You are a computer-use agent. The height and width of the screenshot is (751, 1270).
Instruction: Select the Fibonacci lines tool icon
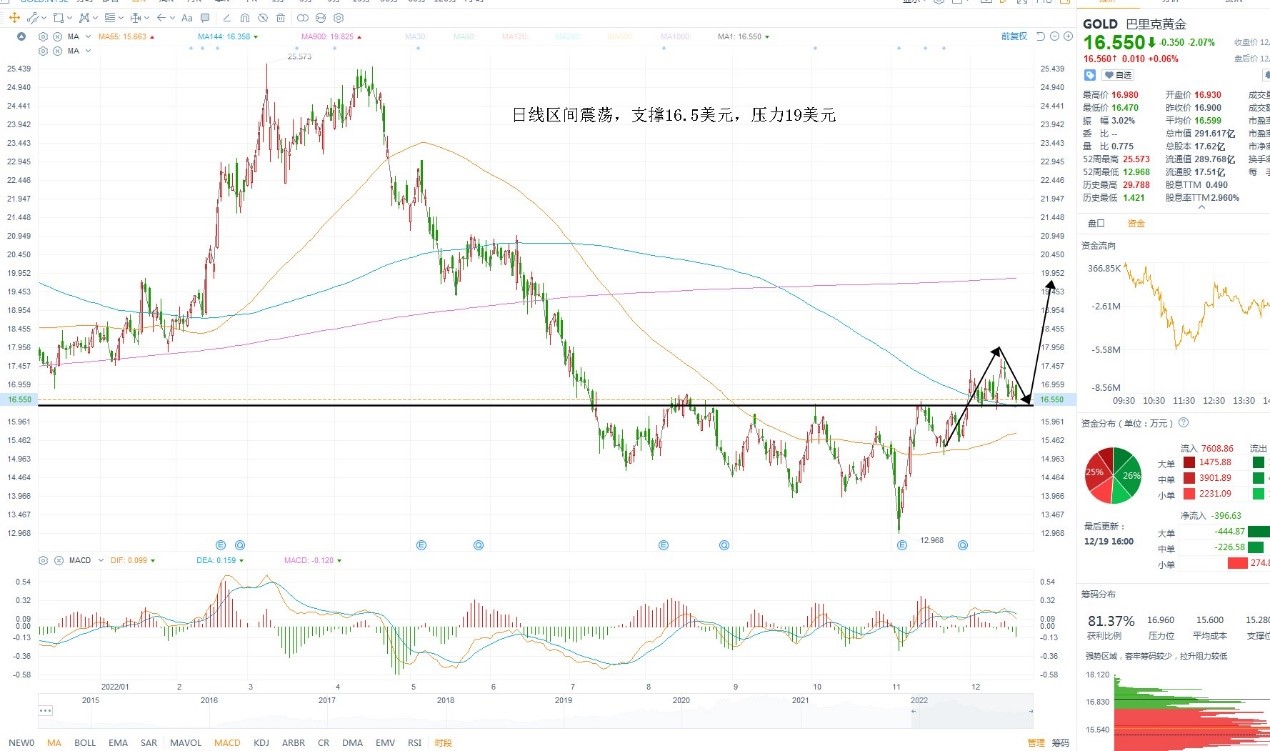(x=109, y=17)
